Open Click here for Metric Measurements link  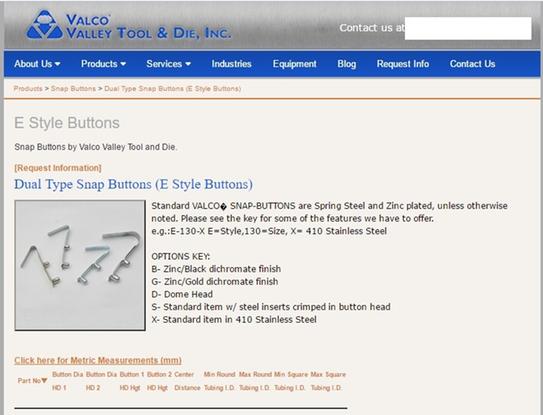[98, 360]
